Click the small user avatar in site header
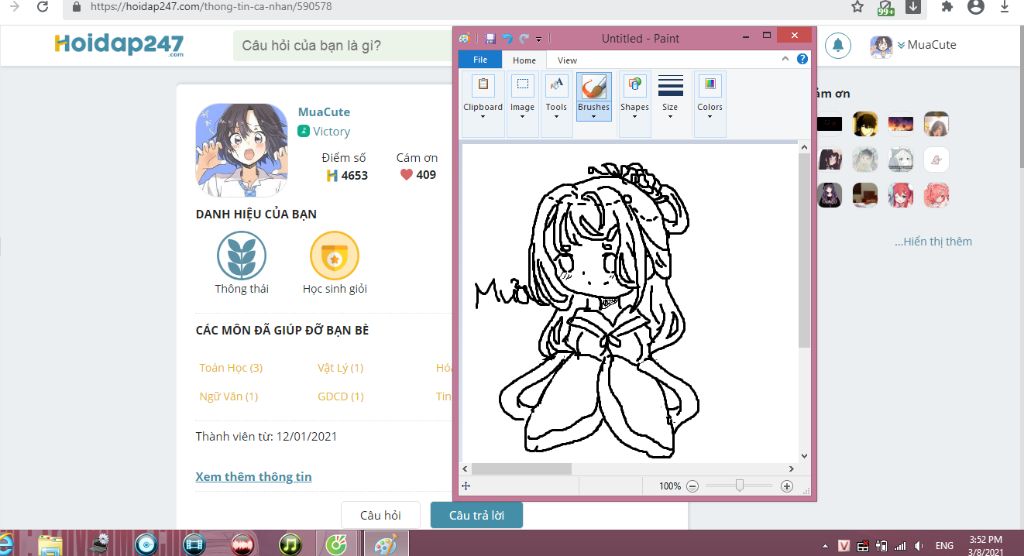Image resolution: width=1024 pixels, height=556 pixels. 881,46
